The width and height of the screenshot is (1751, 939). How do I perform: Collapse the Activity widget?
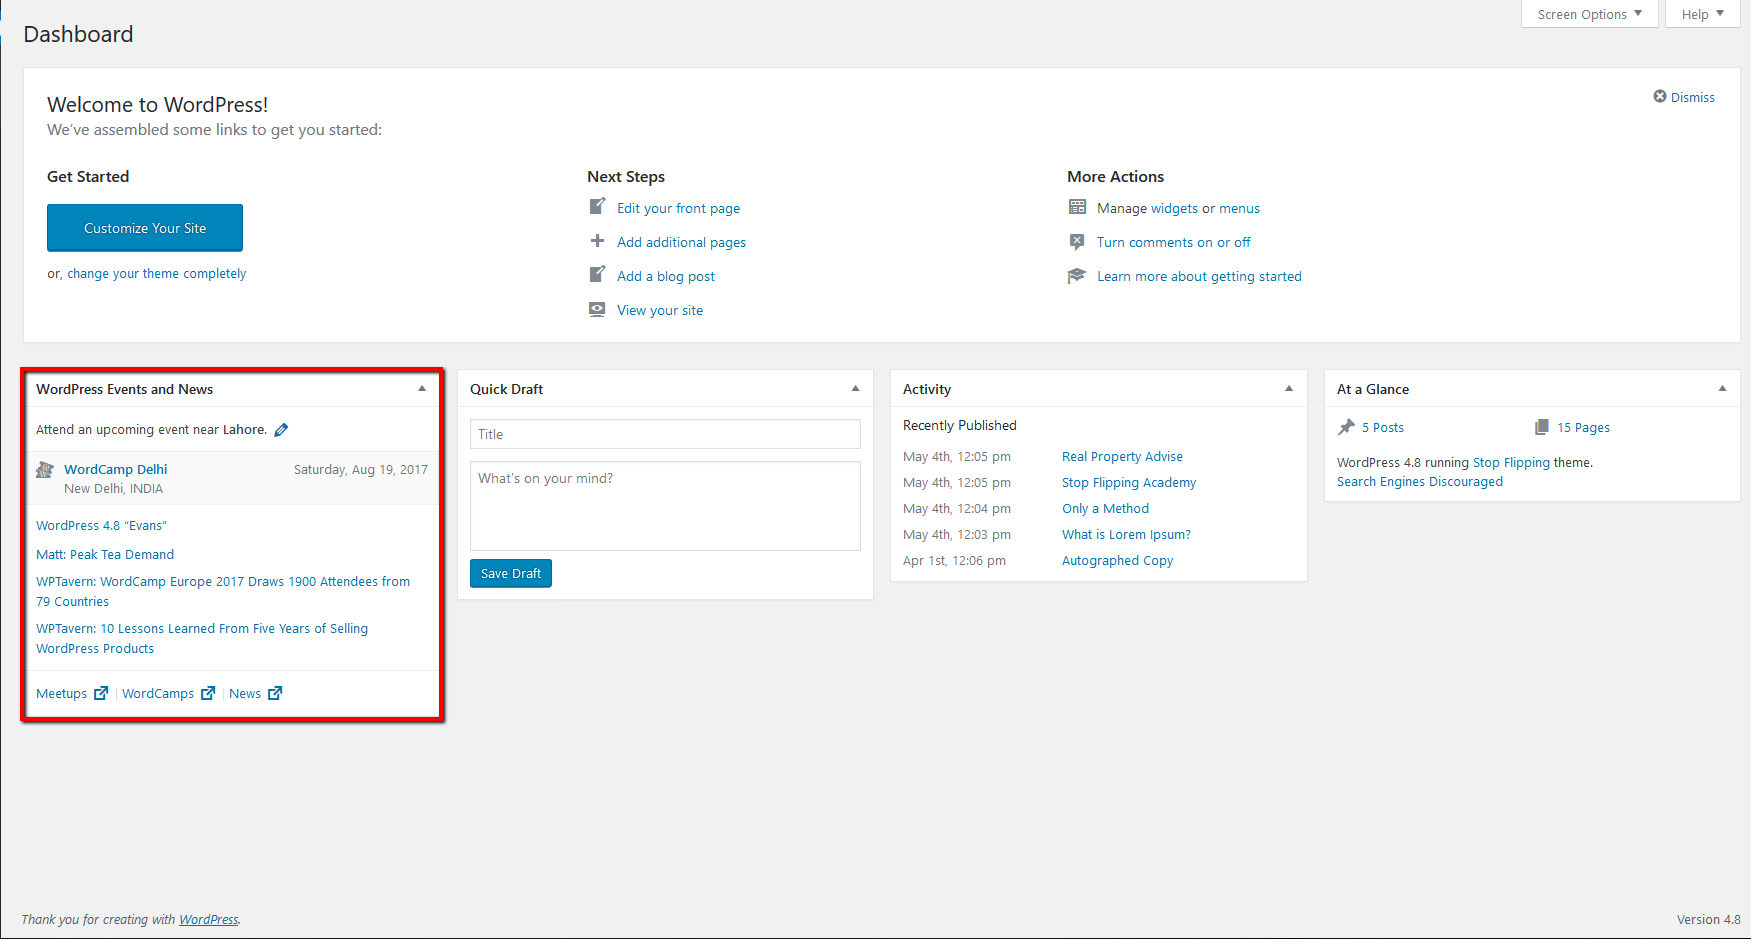pos(1289,389)
